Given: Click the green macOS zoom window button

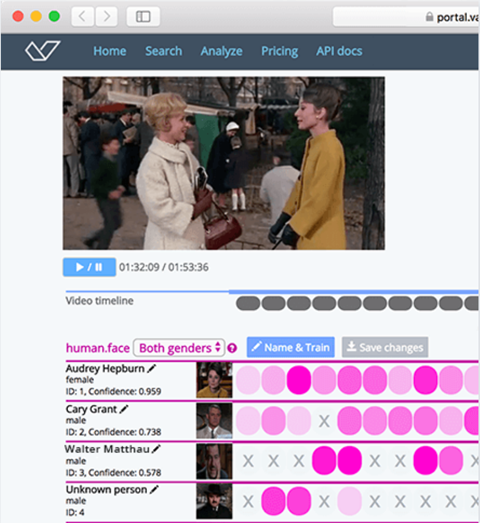Looking at the screenshot, I should [54, 16].
